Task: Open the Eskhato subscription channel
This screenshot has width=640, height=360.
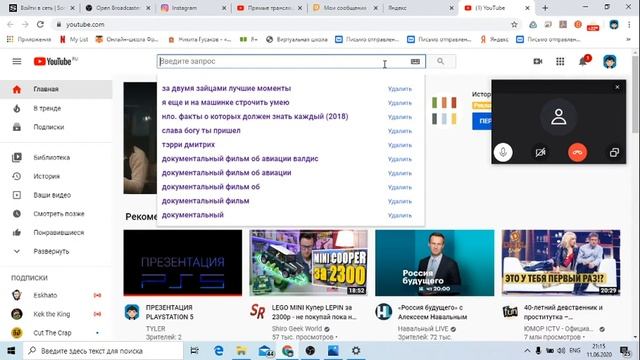Action: [56, 295]
